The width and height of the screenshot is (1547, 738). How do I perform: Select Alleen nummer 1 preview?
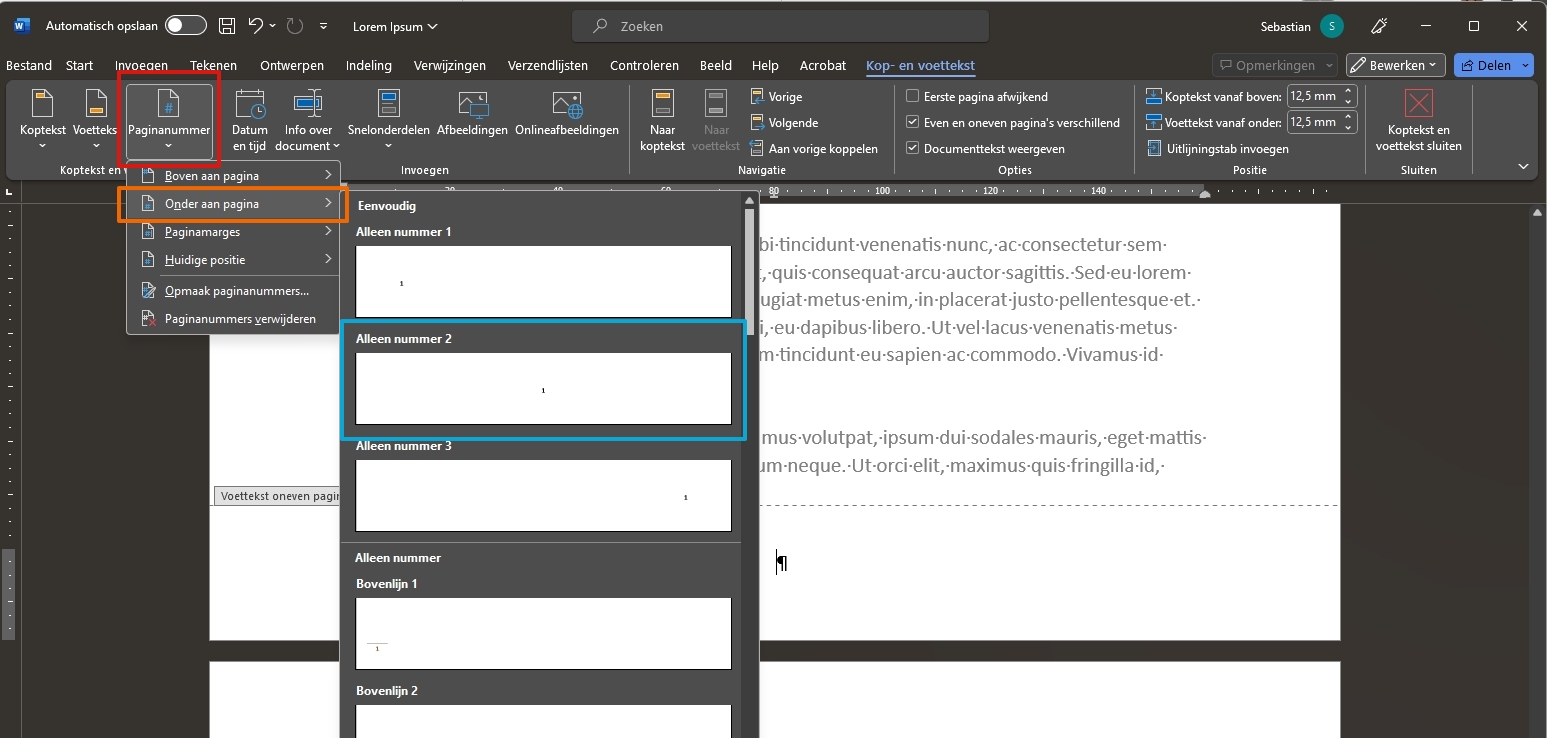(x=543, y=281)
